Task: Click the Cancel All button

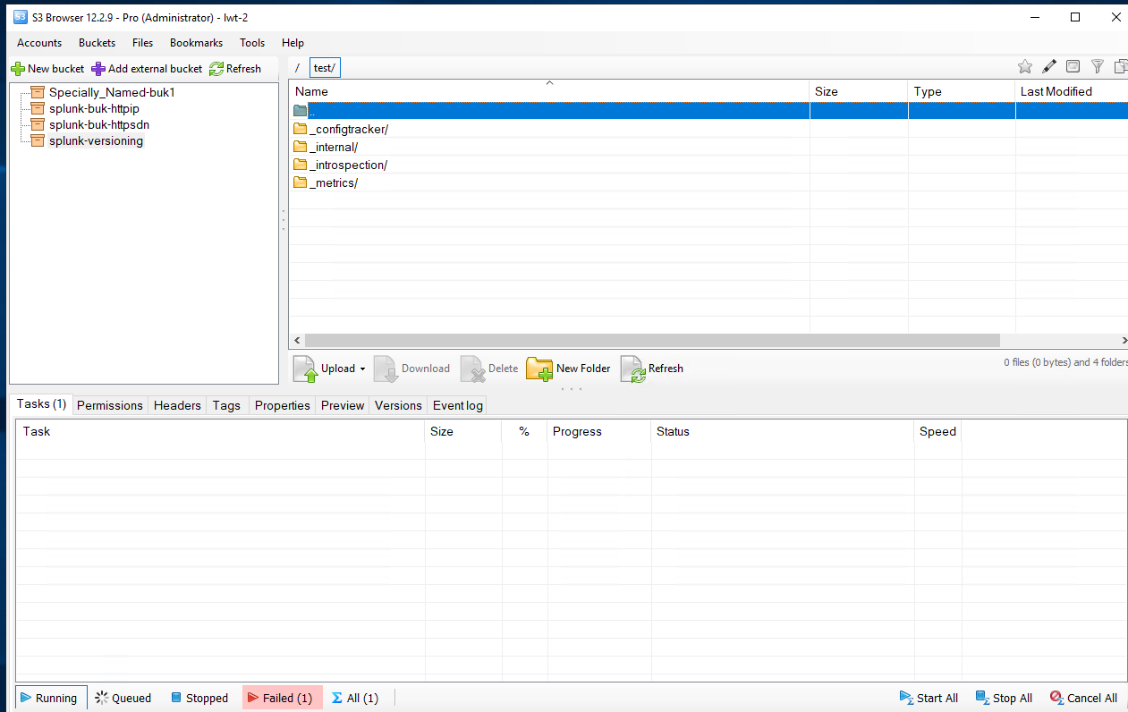Action: tap(1083, 698)
